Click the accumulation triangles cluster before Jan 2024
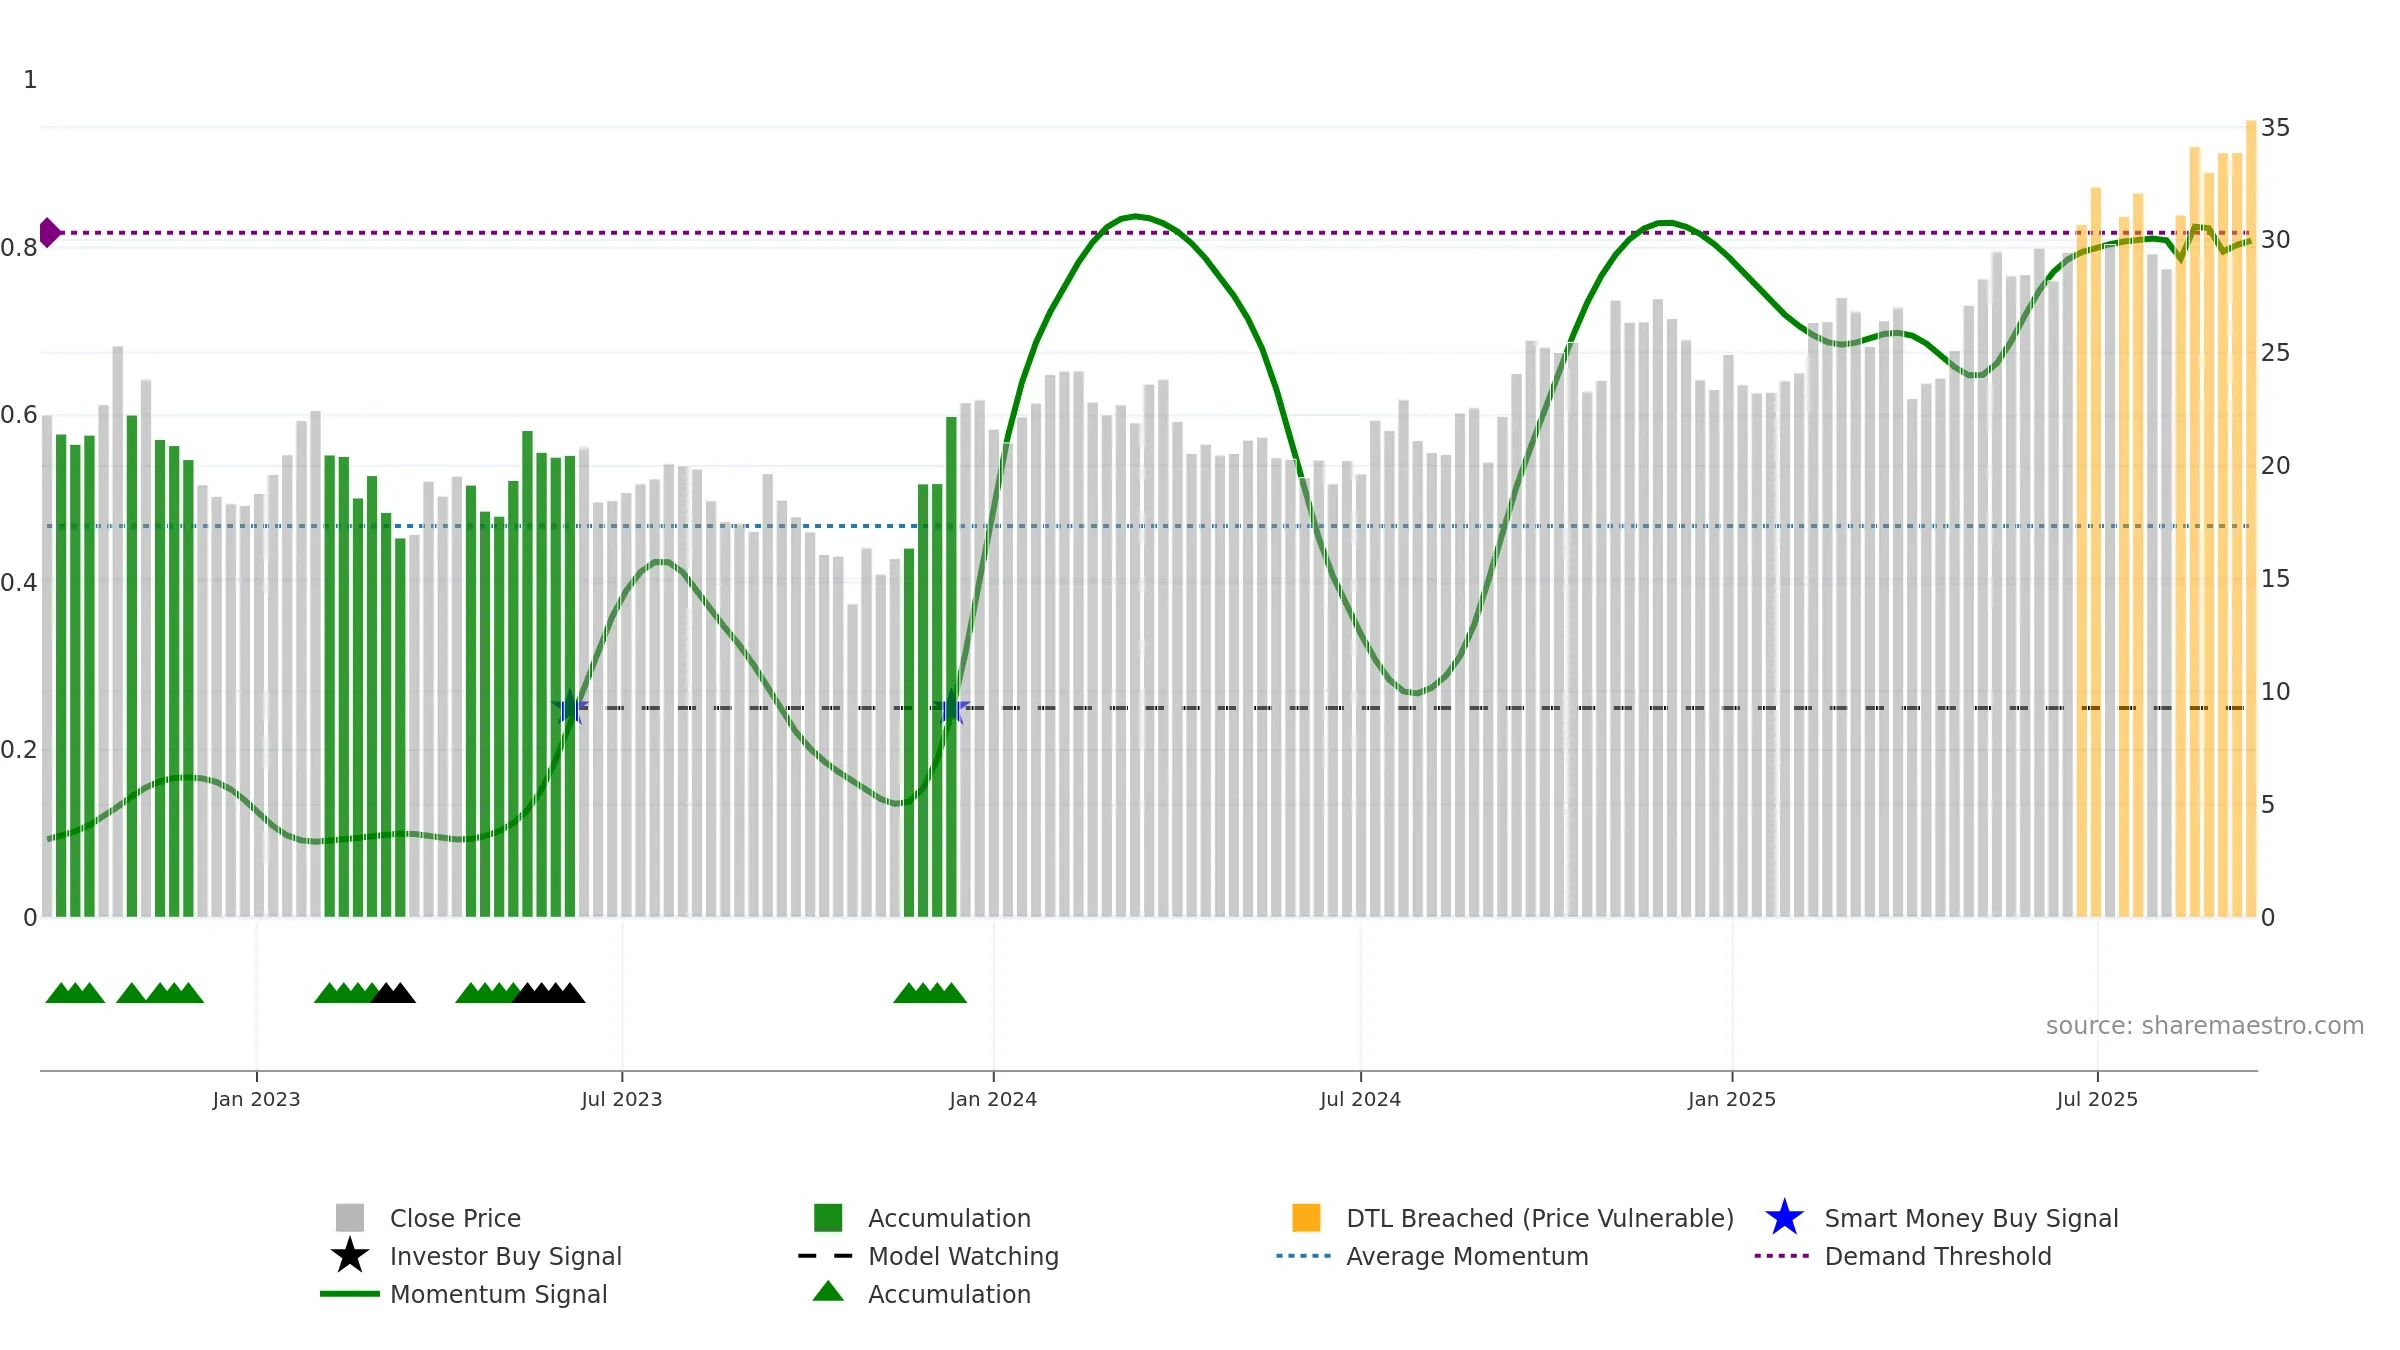2400x1350 pixels. (x=930, y=993)
